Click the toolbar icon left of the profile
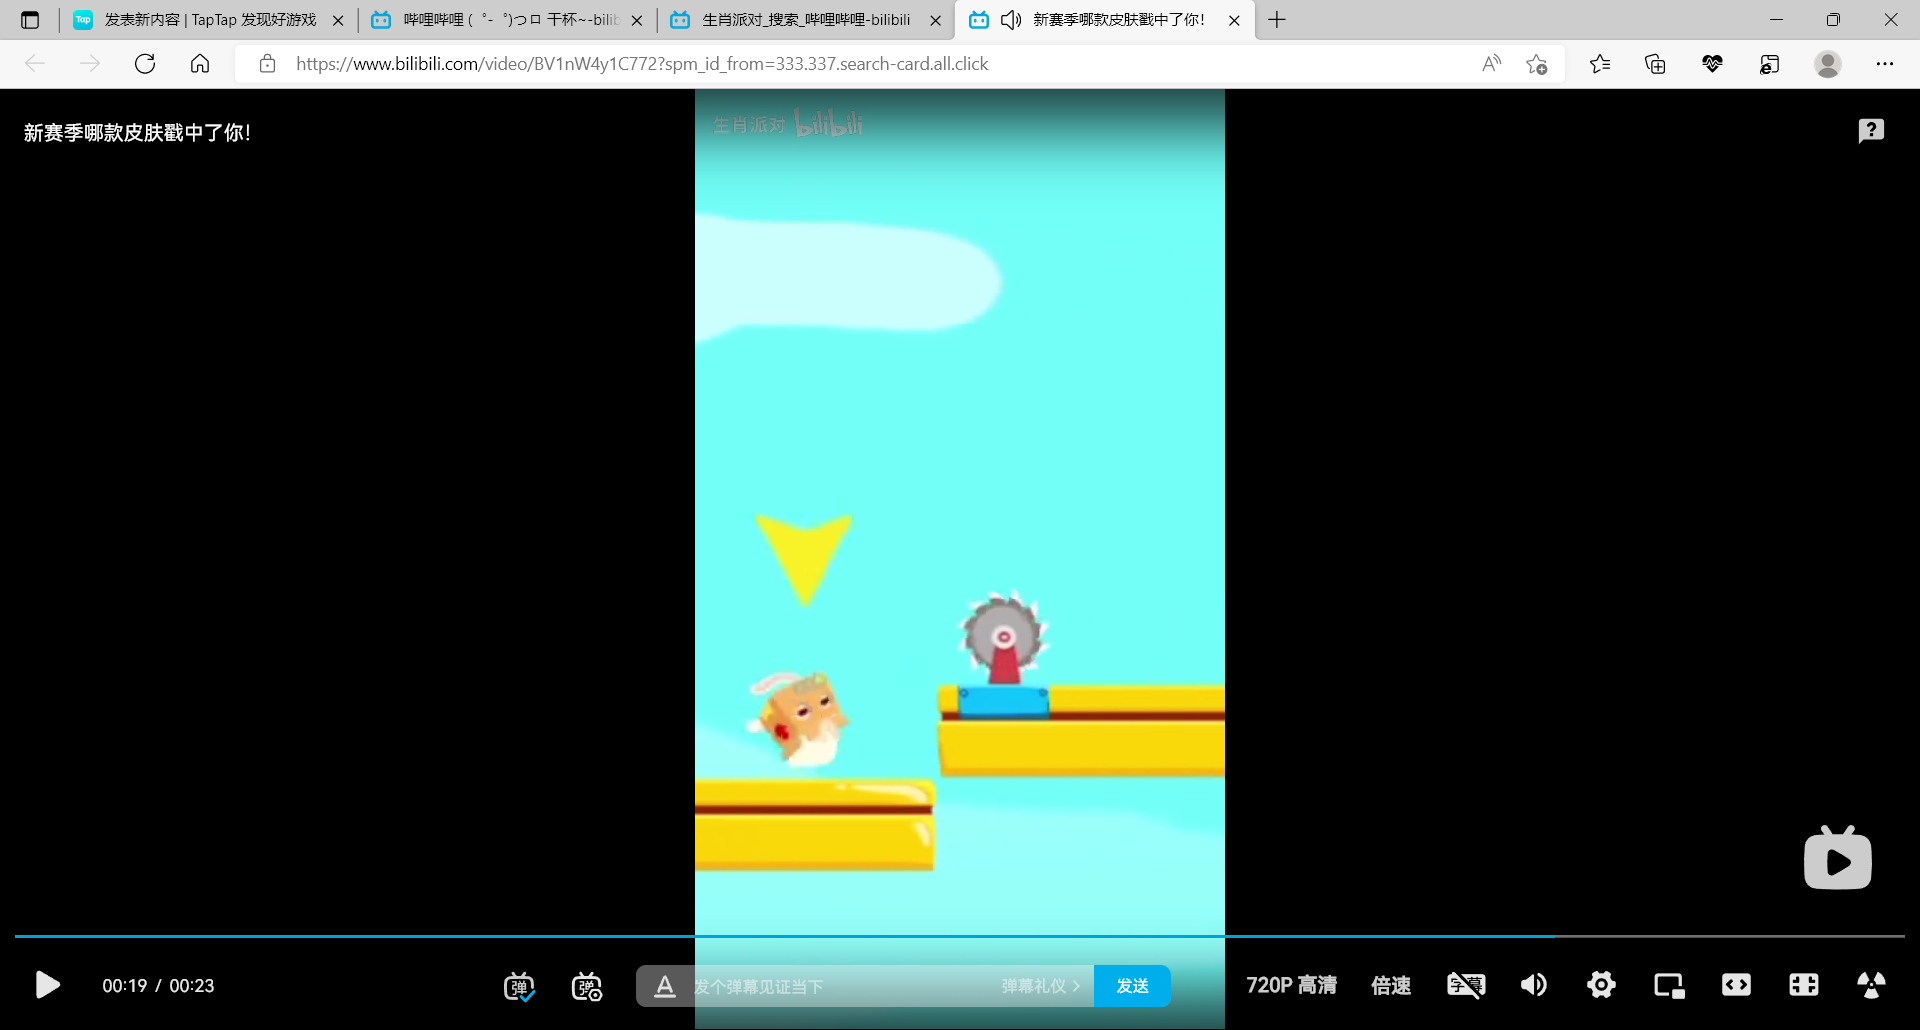Screen dimensions: 1920x1030 tap(1769, 64)
